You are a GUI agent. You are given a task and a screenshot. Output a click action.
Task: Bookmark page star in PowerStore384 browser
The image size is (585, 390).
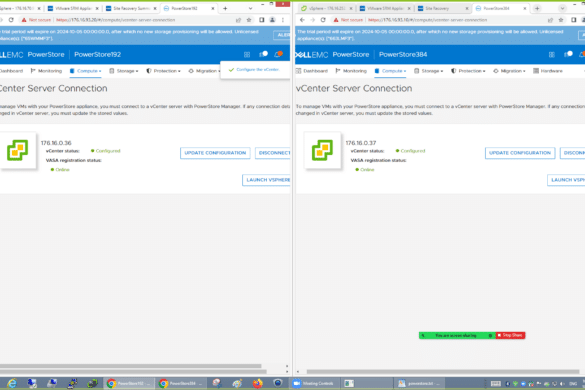pyautogui.click(x=561, y=20)
